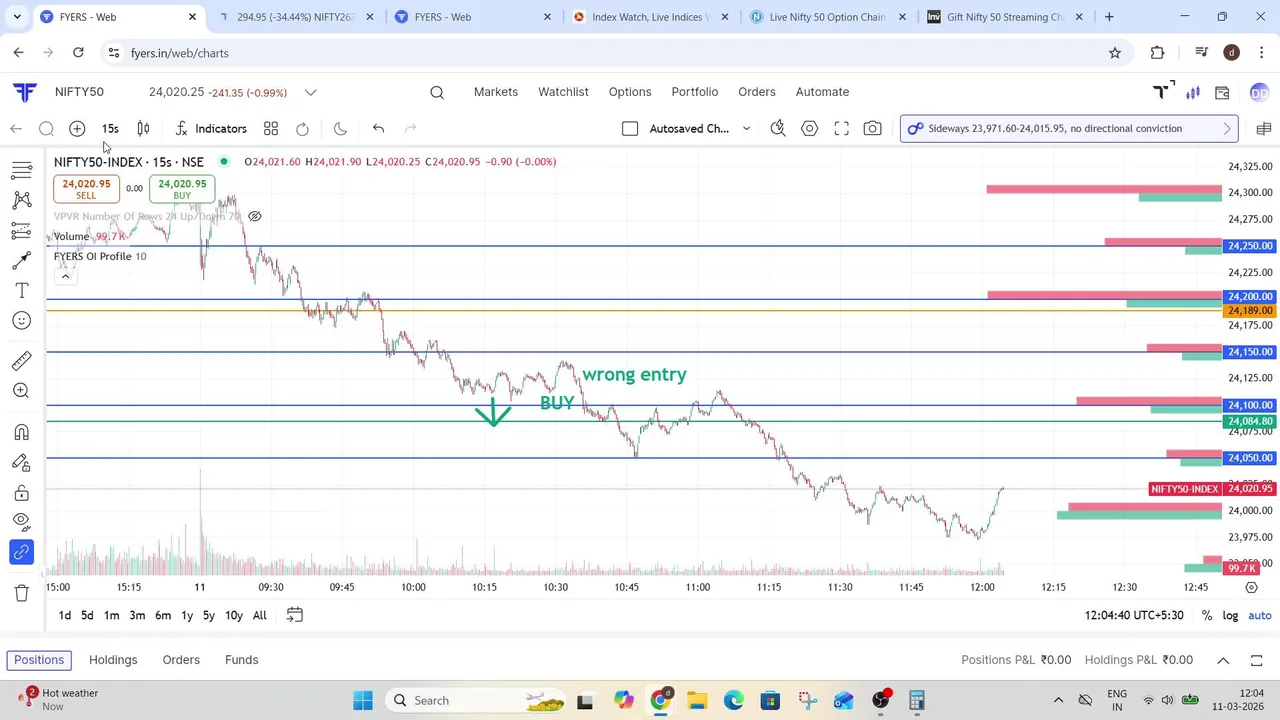Open the layout templates grid icon
1280x720 pixels.
pos(271,128)
